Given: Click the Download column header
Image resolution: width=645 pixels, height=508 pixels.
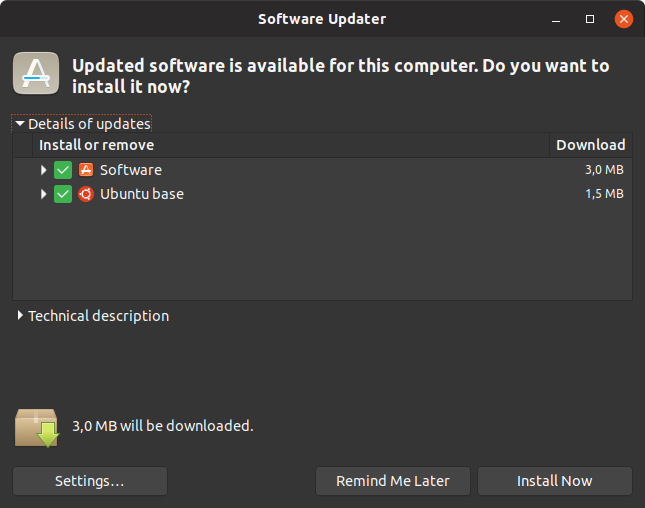Looking at the screenshot, I should (x=590, y=145).
